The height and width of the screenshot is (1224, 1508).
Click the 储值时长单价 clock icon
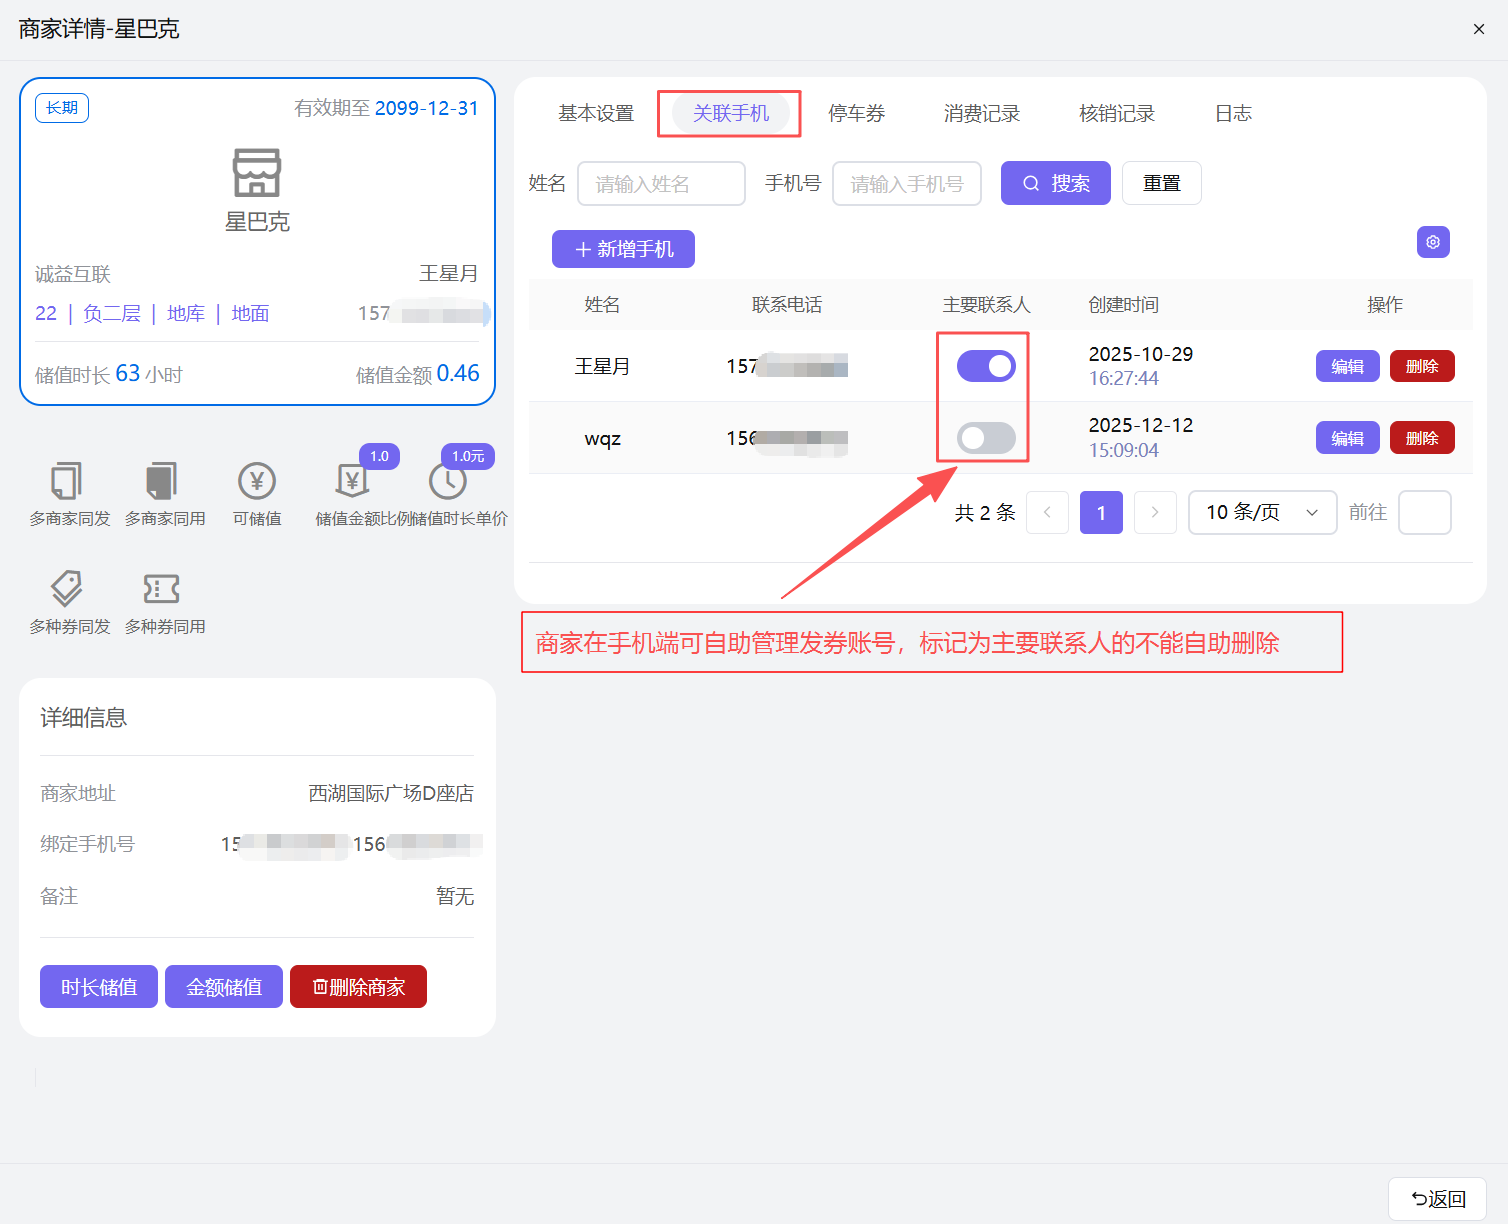point(447,482)
